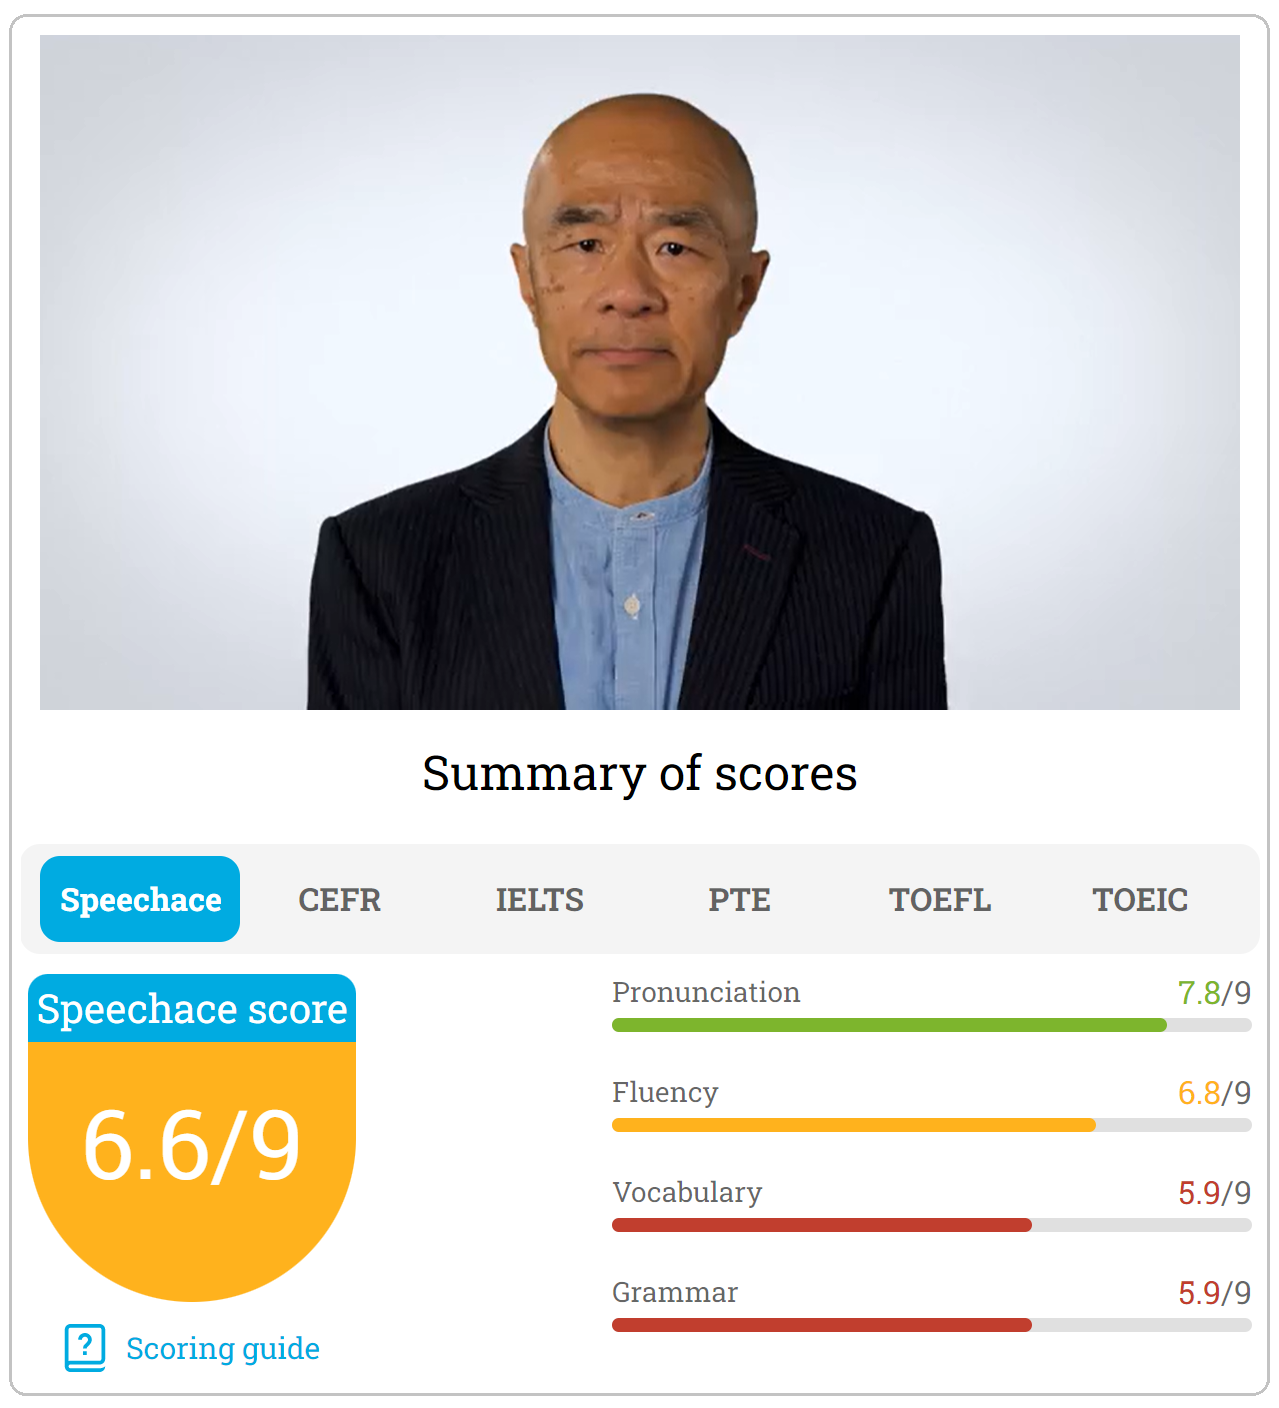Open the Scoring guide
This screenshot has height=1408, width=1279.
point(222,1348)
